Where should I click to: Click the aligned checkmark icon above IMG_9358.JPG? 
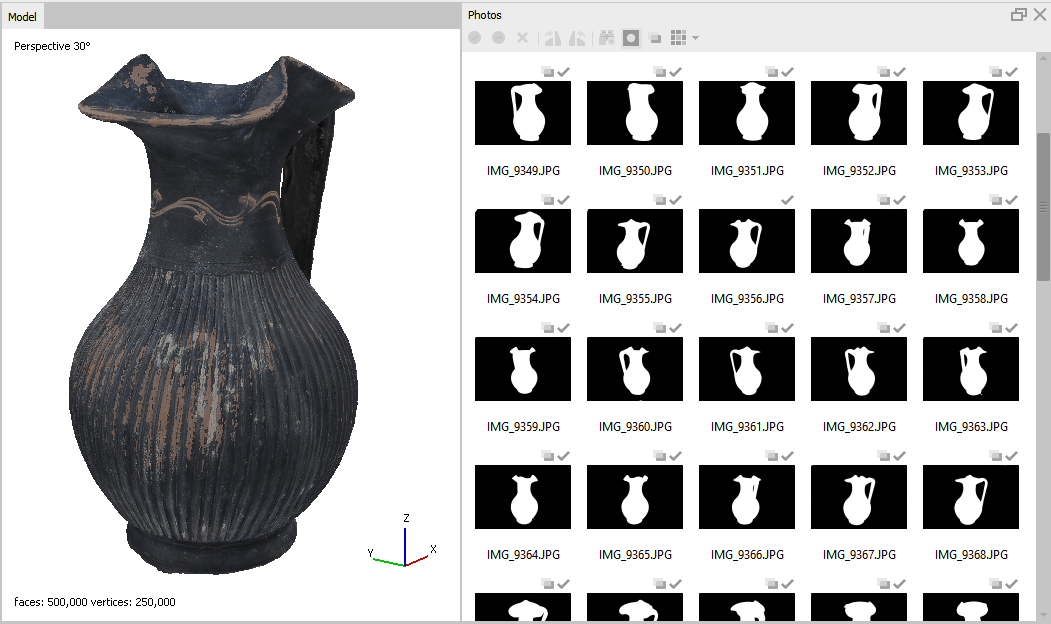(x=1011, y=200)
